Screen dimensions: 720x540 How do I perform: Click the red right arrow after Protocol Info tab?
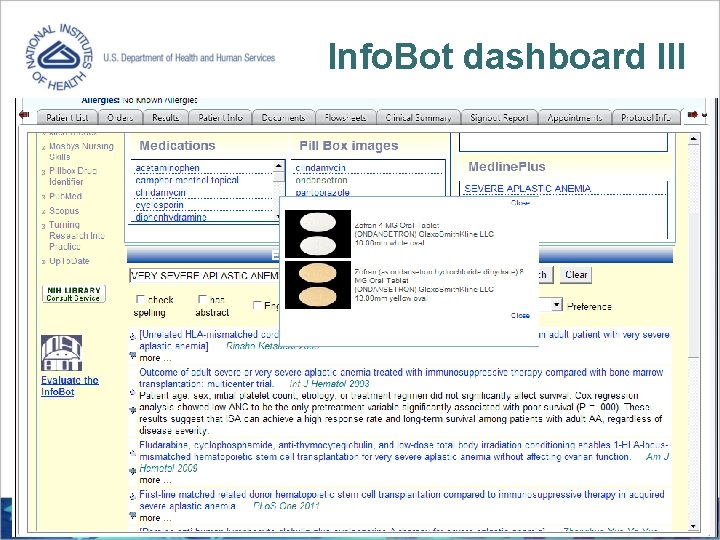[x=693, y=115]
